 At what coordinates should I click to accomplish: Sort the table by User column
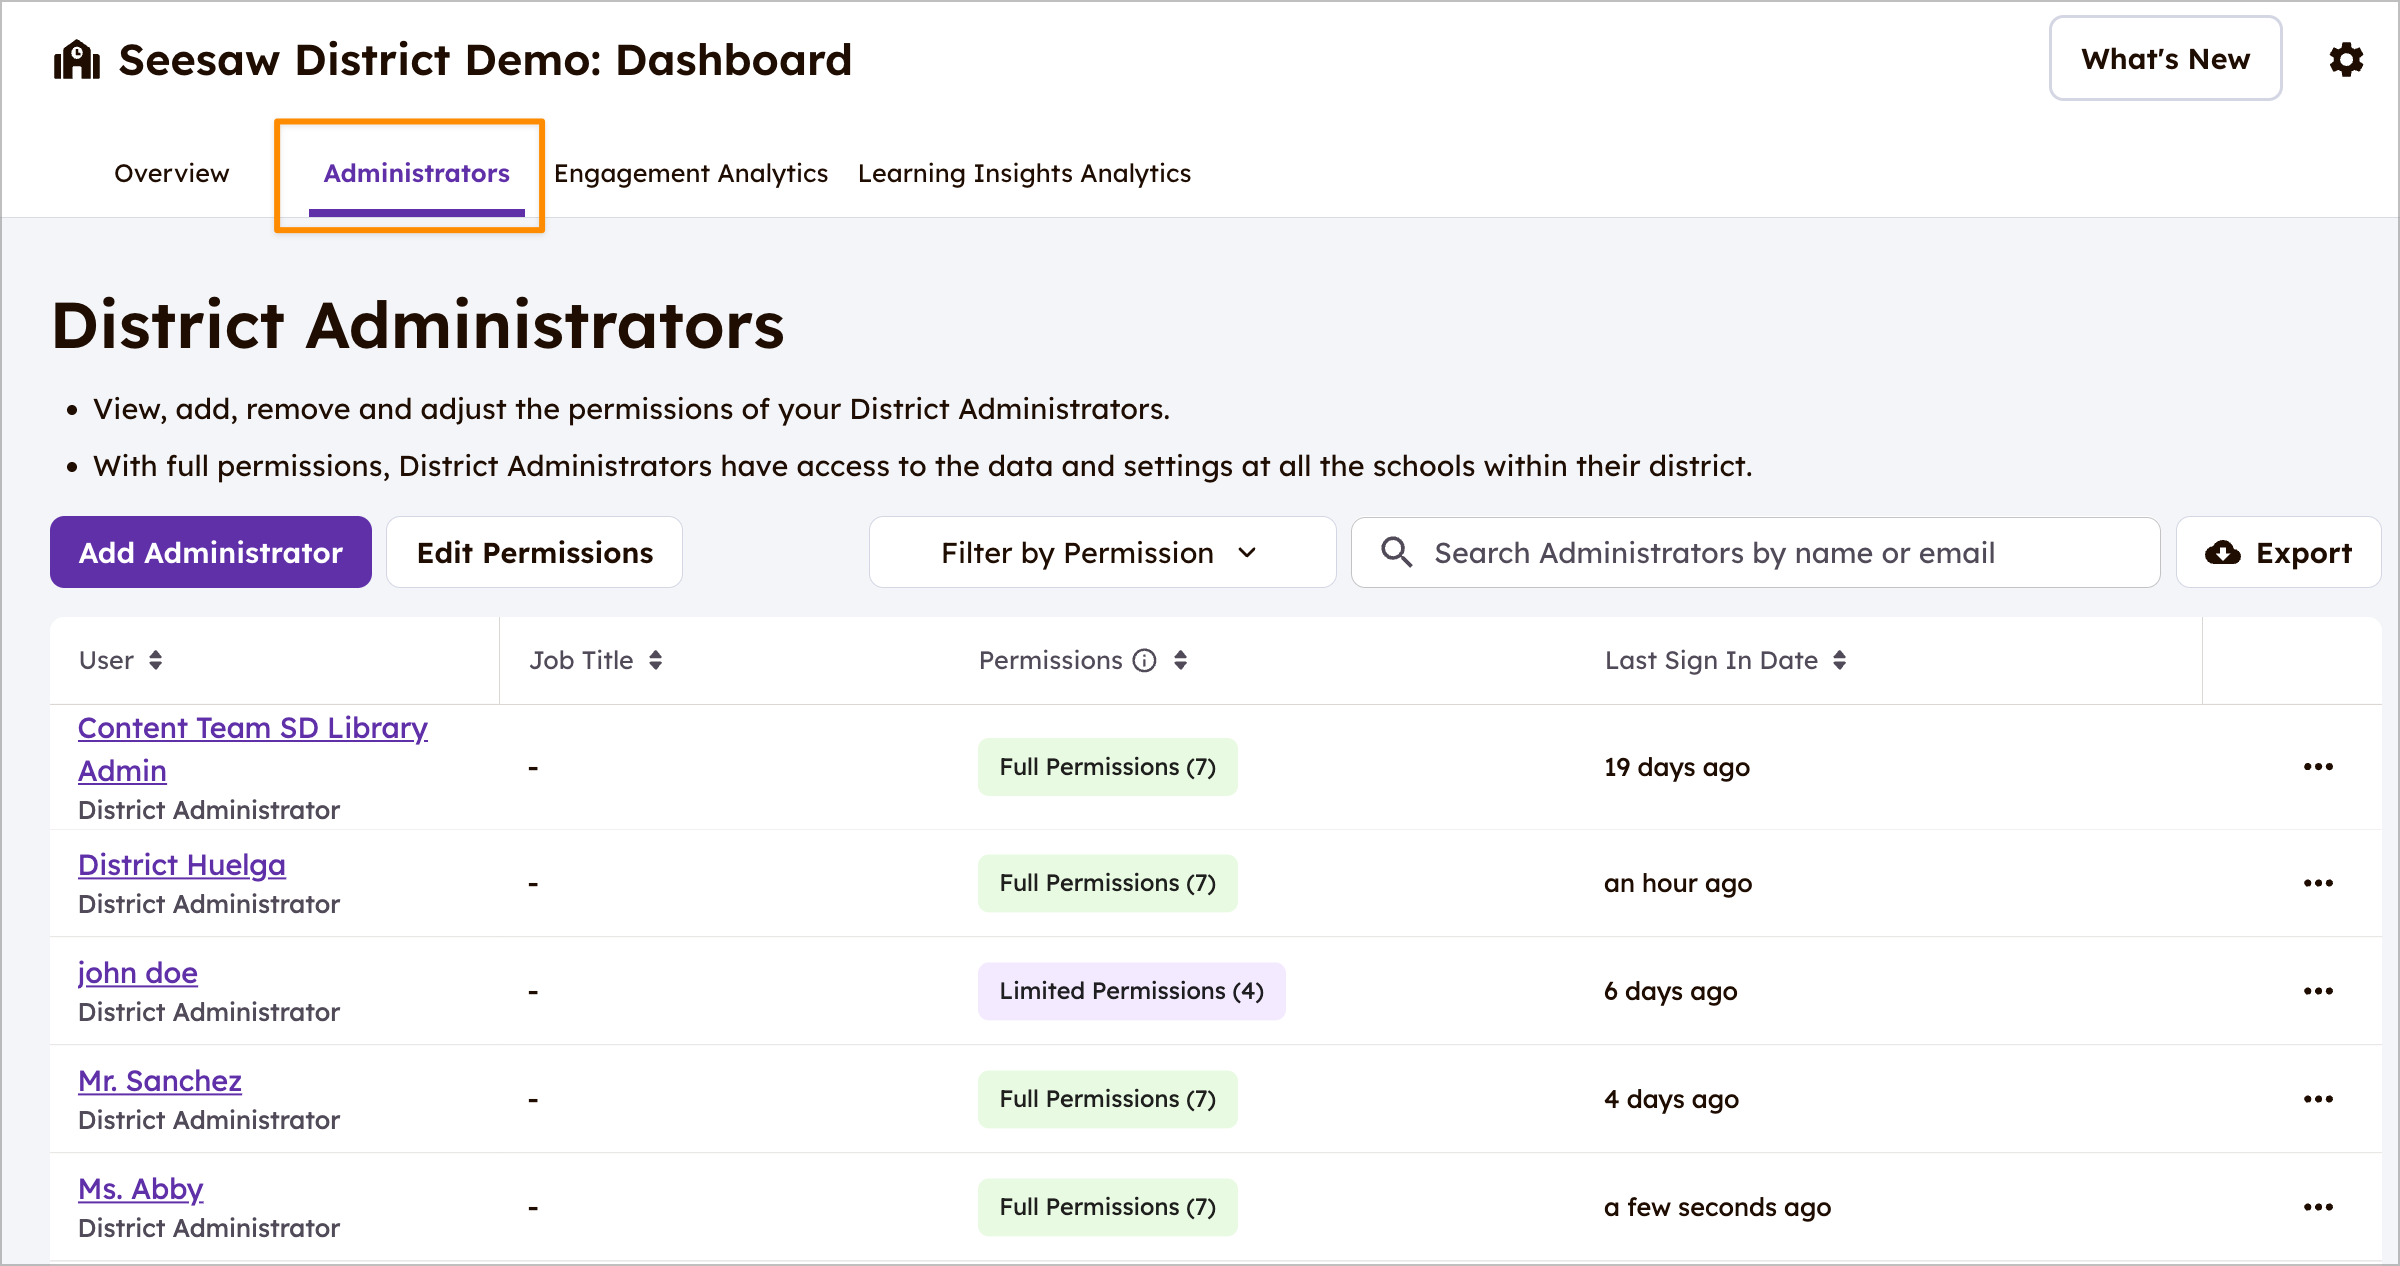tap(157, 660)
